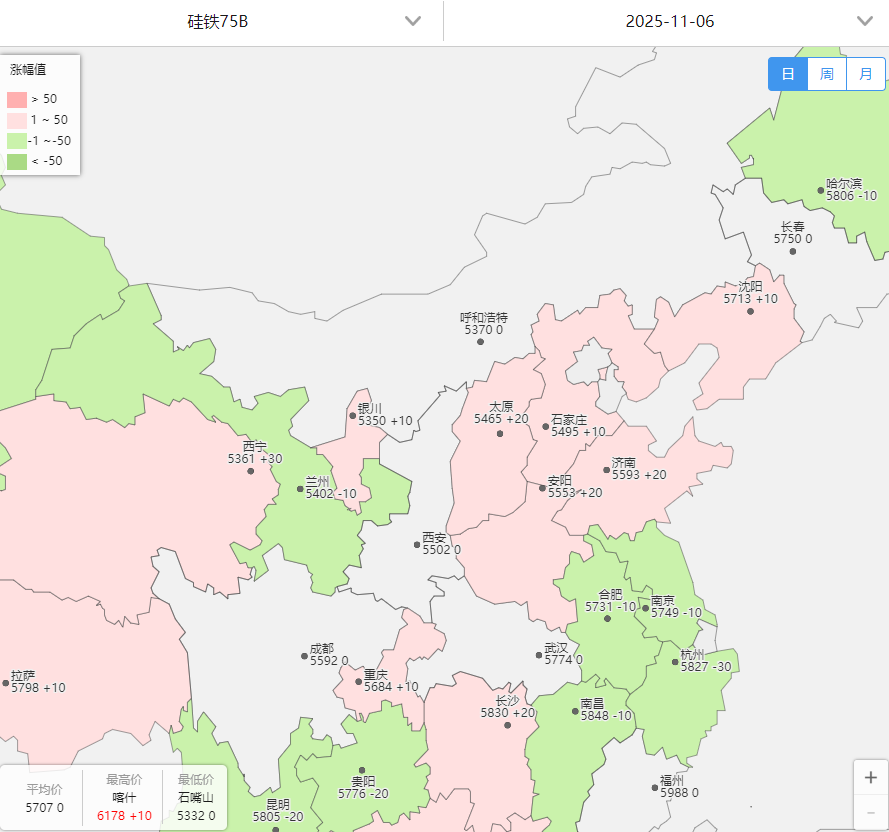Screen dimensions: 889x832
Task: Select the 拉萨 city marker dot
Action: 6,683
